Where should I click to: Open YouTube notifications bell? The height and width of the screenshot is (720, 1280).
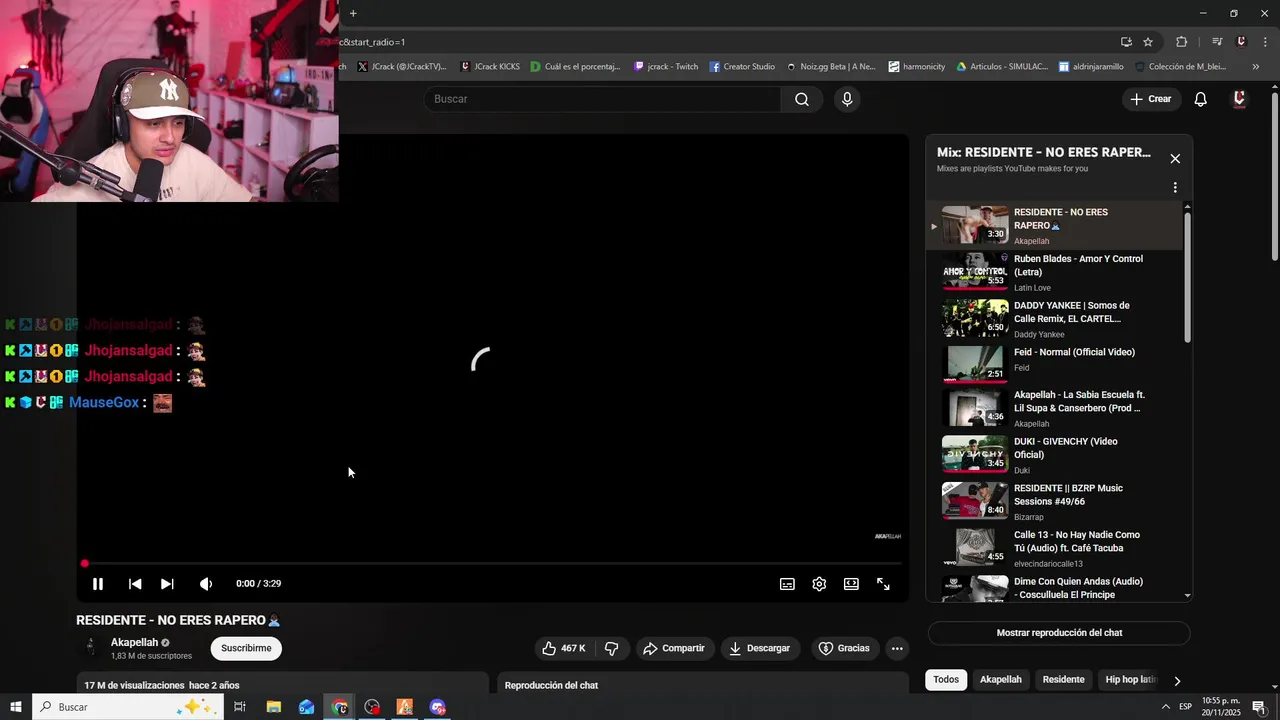(x=1200, y=99)
